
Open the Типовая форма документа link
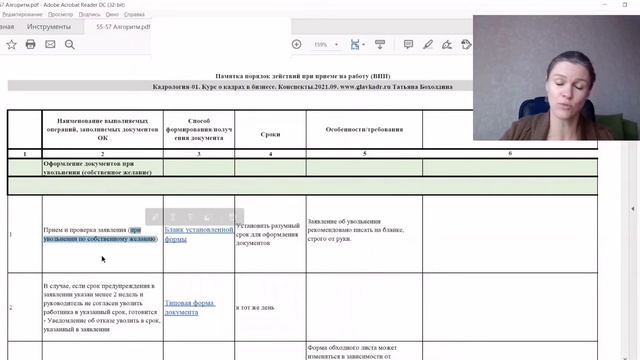click(190, 307)
